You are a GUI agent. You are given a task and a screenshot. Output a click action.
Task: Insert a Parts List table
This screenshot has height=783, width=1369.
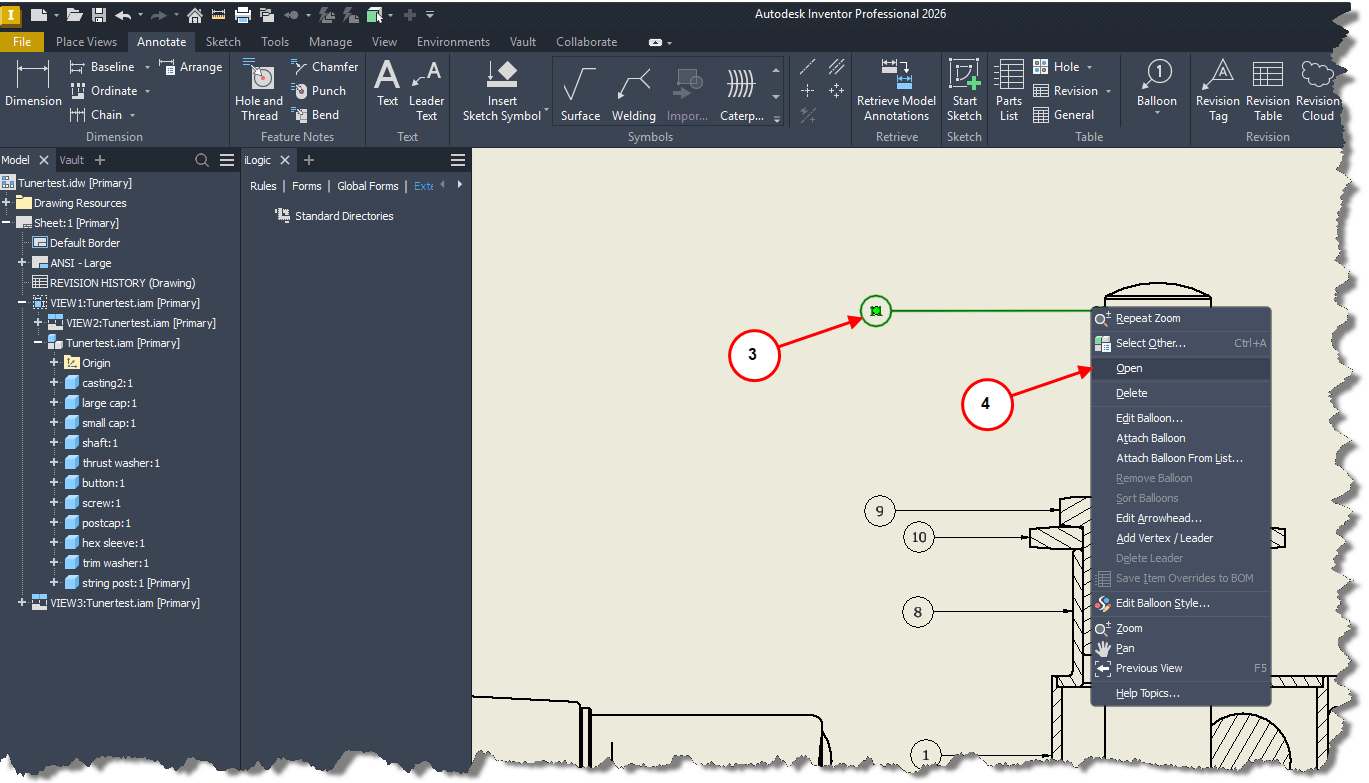[1009, 92]
